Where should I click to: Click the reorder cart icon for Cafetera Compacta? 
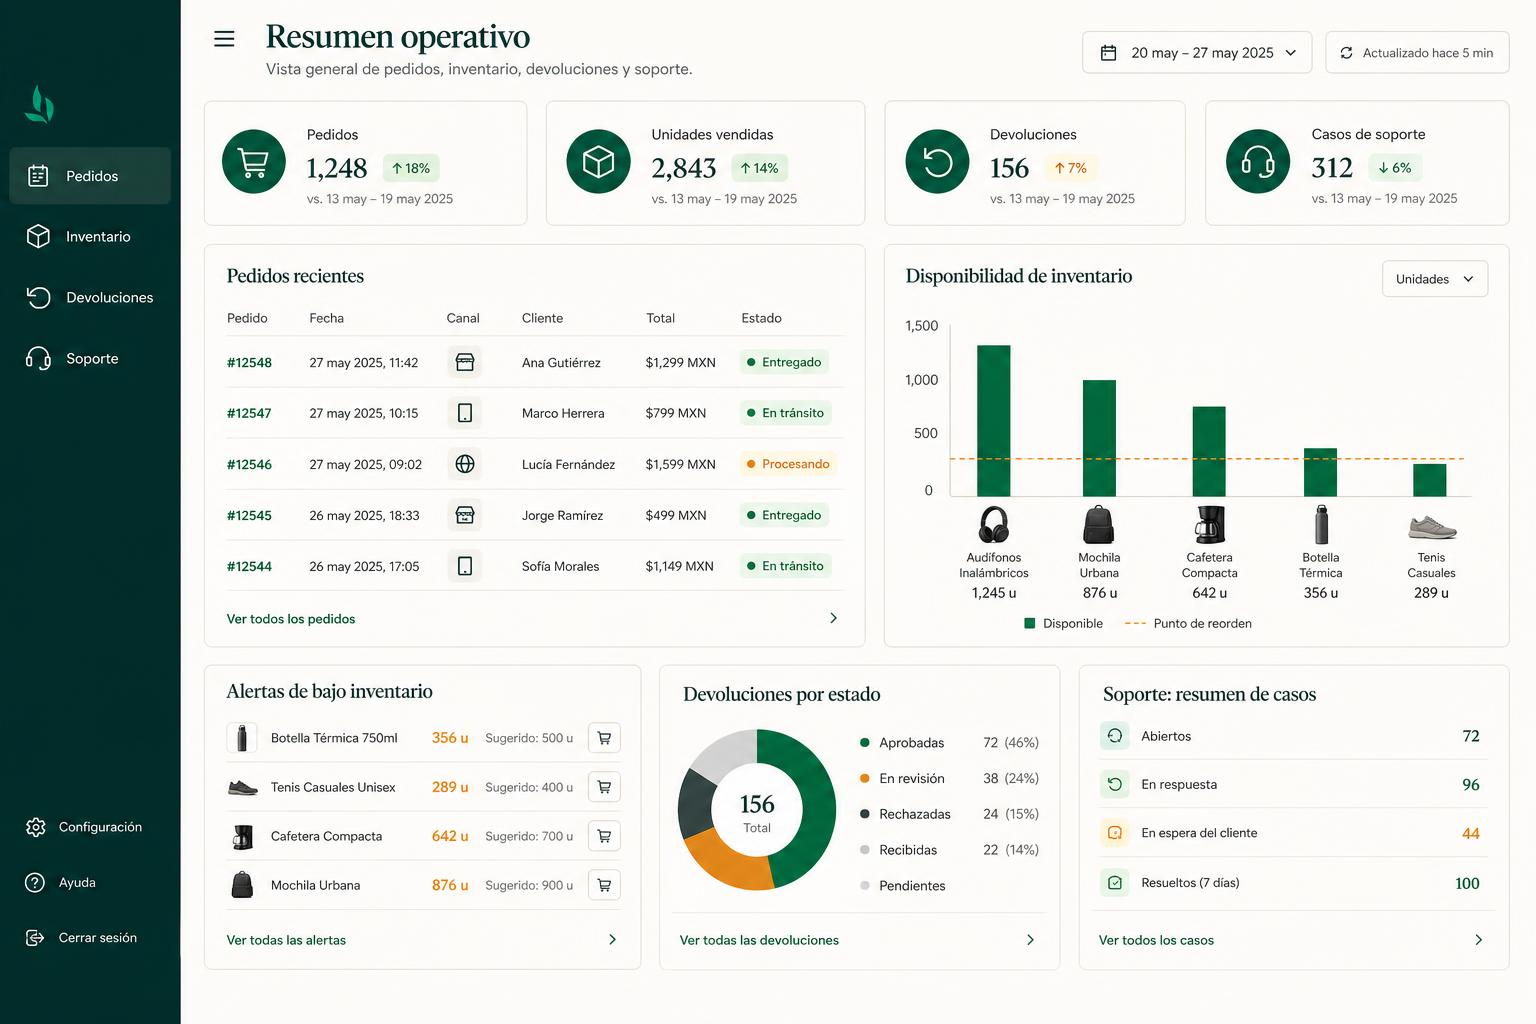(x=604, y=836)
